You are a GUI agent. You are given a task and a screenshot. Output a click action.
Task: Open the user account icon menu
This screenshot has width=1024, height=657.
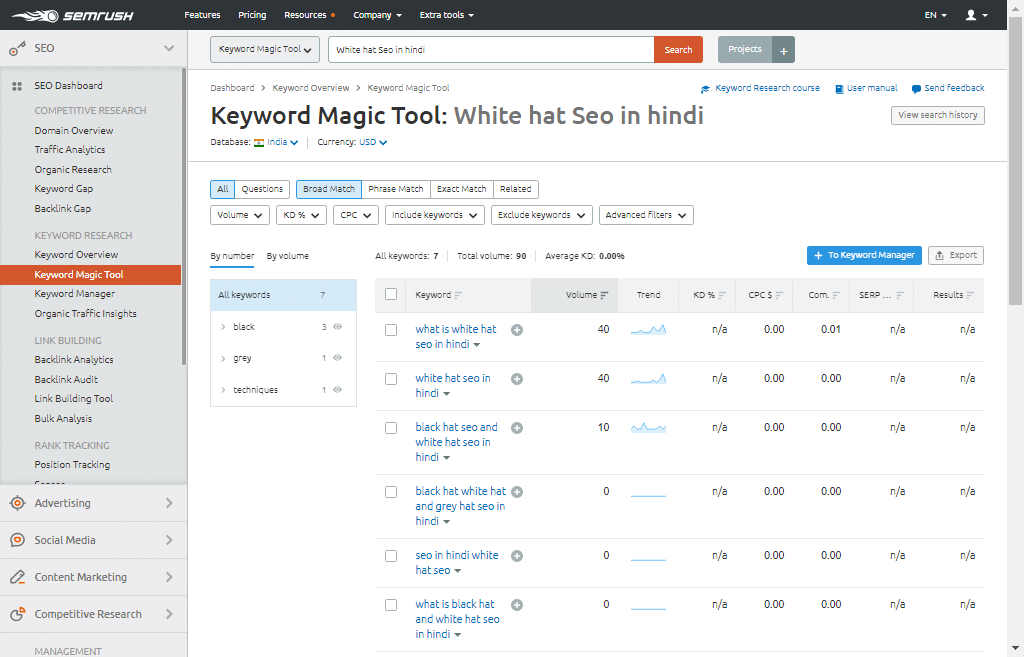tap(969, 14)
